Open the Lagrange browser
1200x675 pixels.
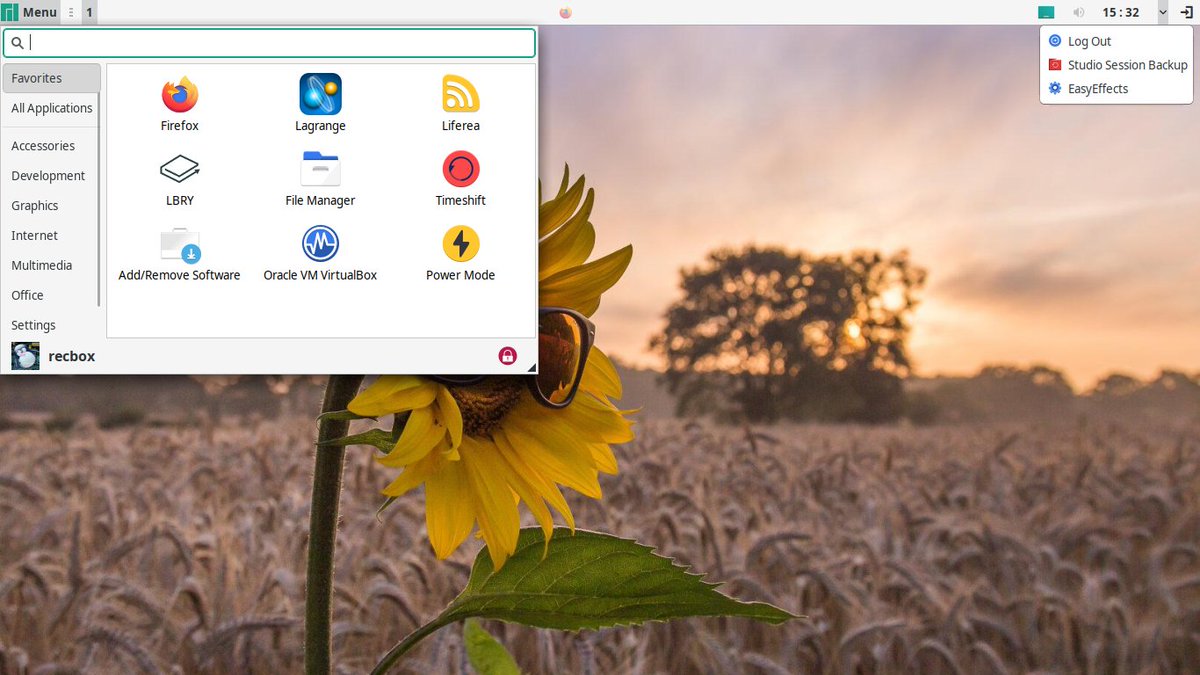(x=320, y=100)
